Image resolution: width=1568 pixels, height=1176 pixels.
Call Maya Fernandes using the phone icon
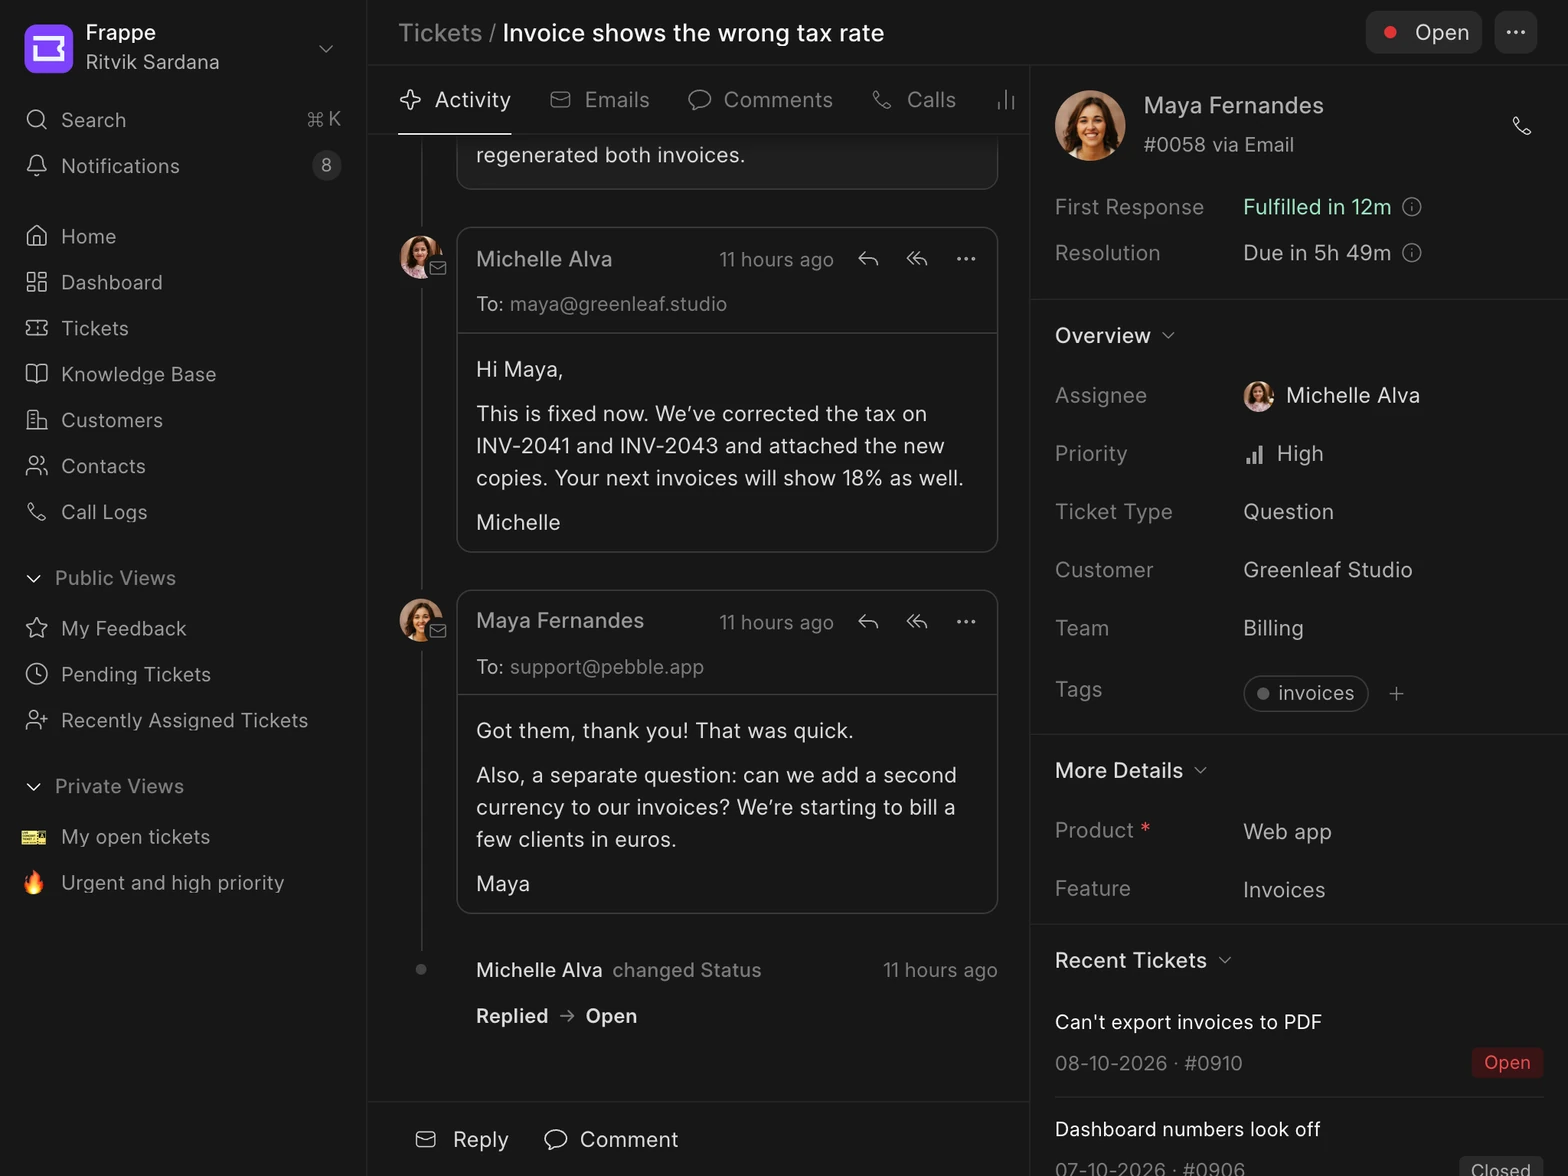[1522, 126]
